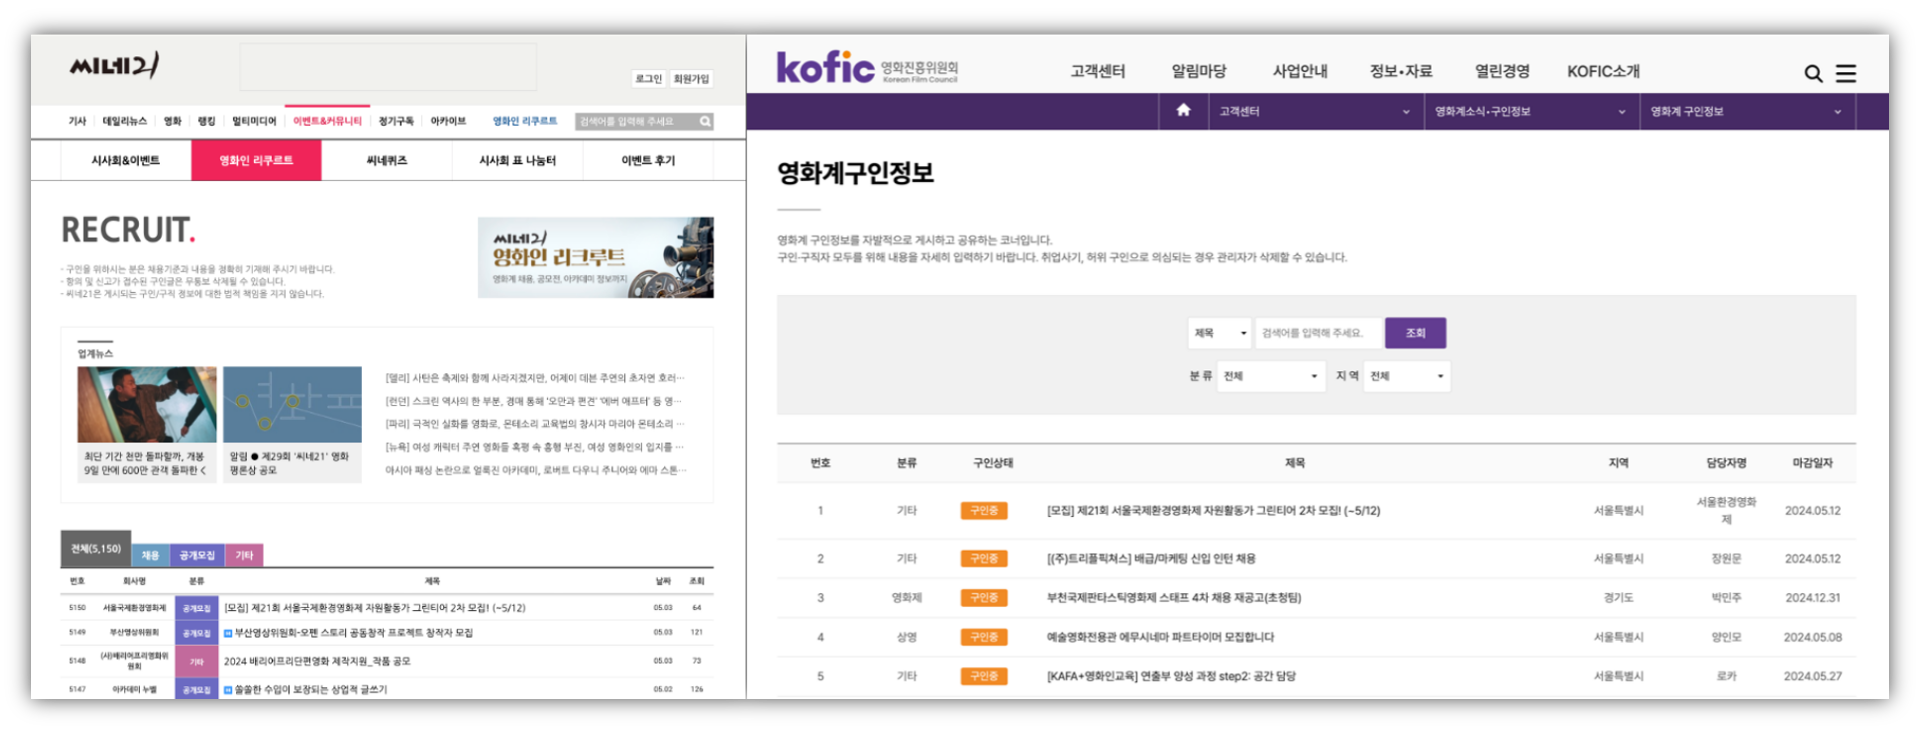
Task: Click the KOFIC logo
Action: tap(867, 67)
